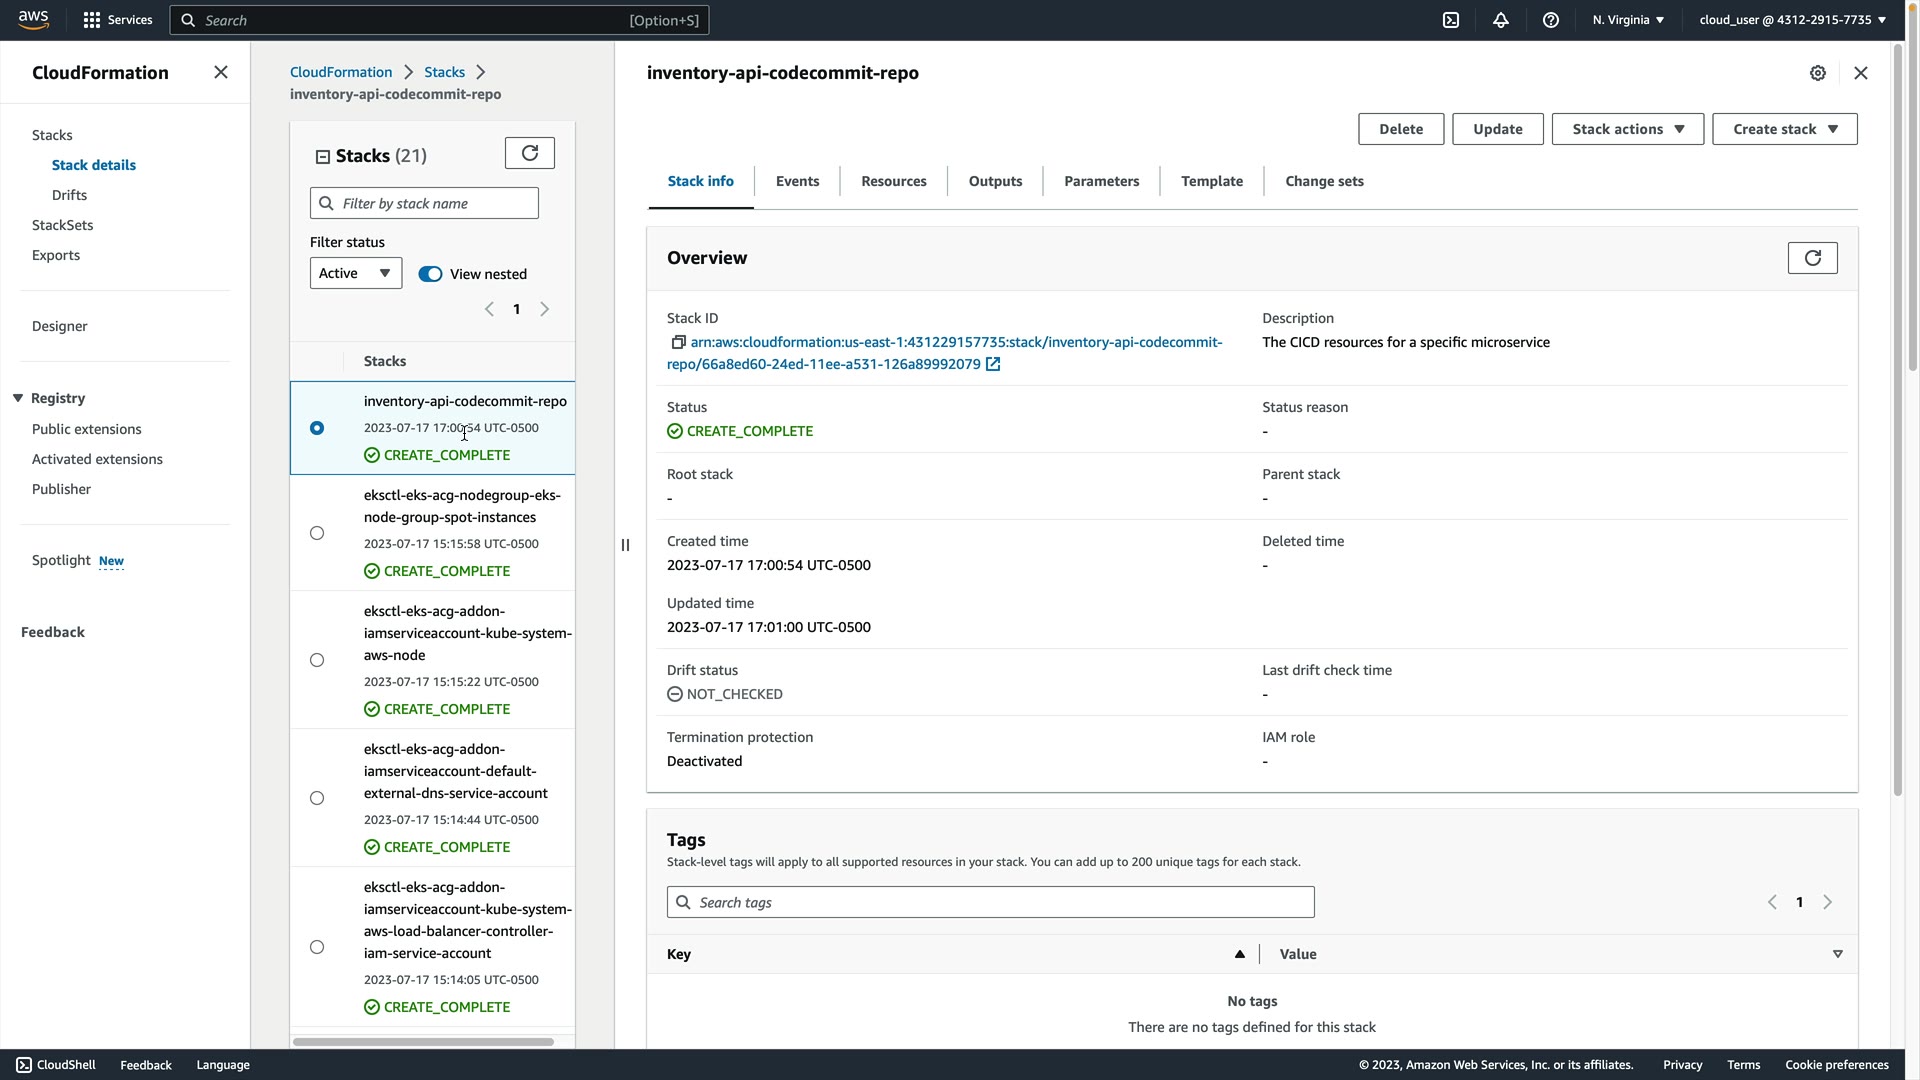Image resolution: width=1920 pixels, height=1080 pixels.
Task: Open the Drifts sidebar link
Action: [69, 195]
